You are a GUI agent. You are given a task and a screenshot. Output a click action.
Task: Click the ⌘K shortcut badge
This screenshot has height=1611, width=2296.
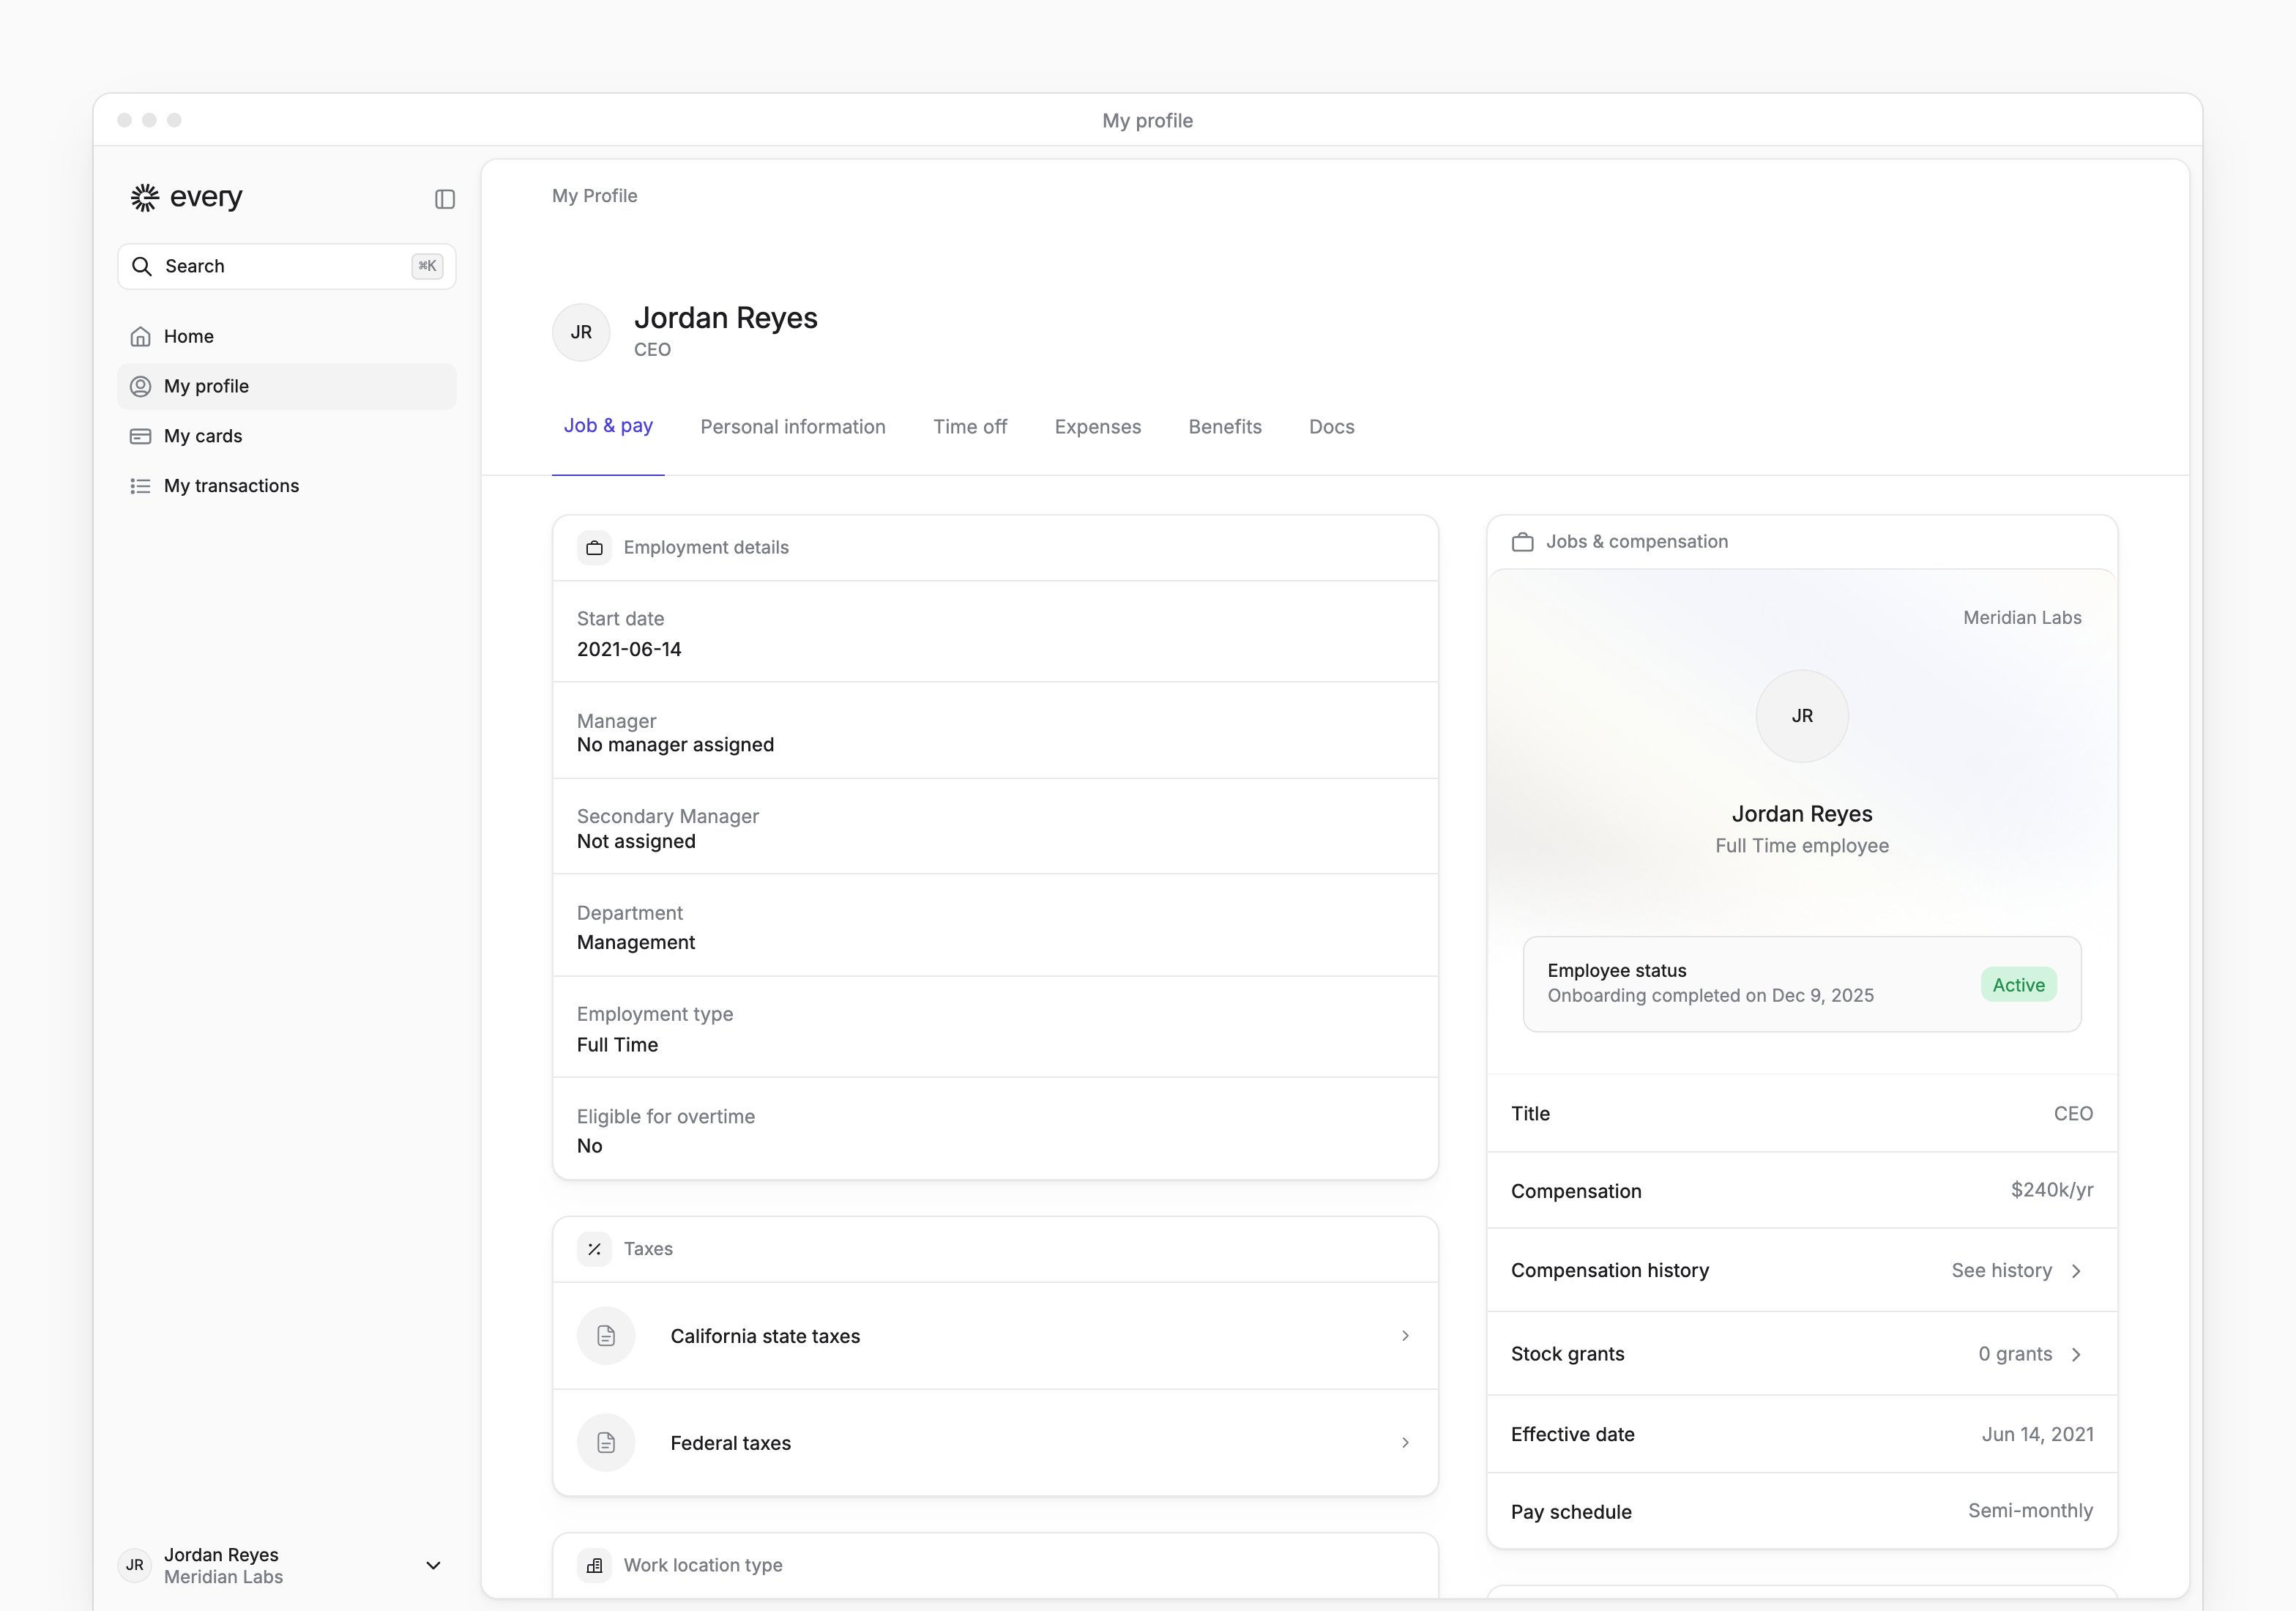click(427, 266)
